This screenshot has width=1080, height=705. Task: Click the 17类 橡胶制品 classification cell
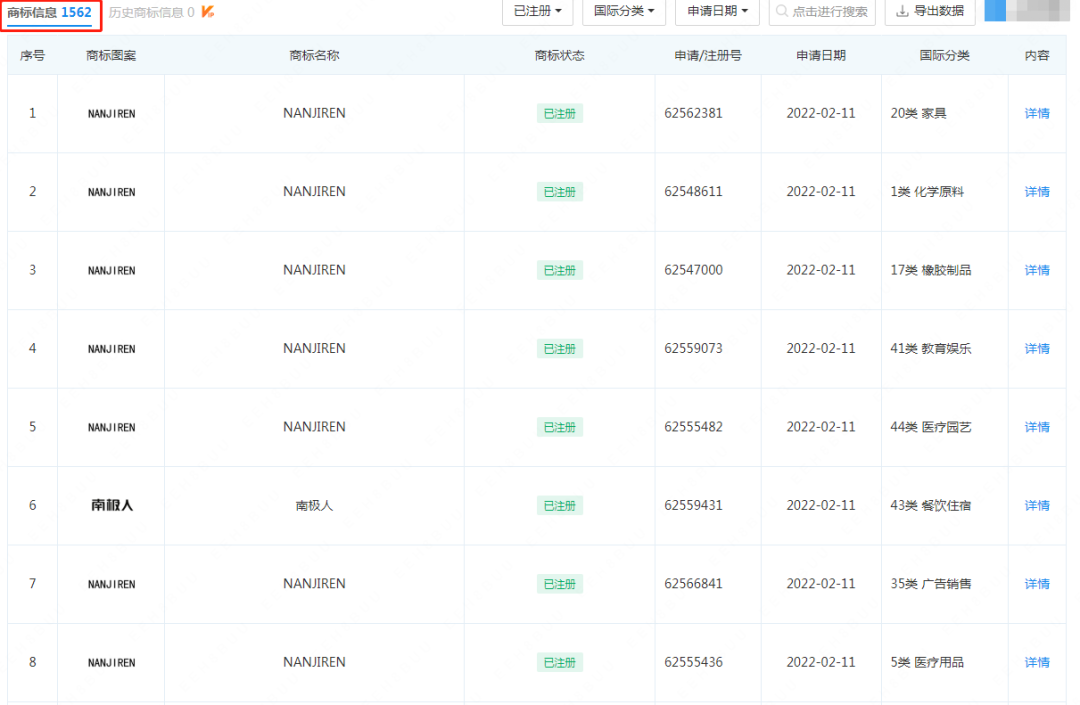pos(931,271)
